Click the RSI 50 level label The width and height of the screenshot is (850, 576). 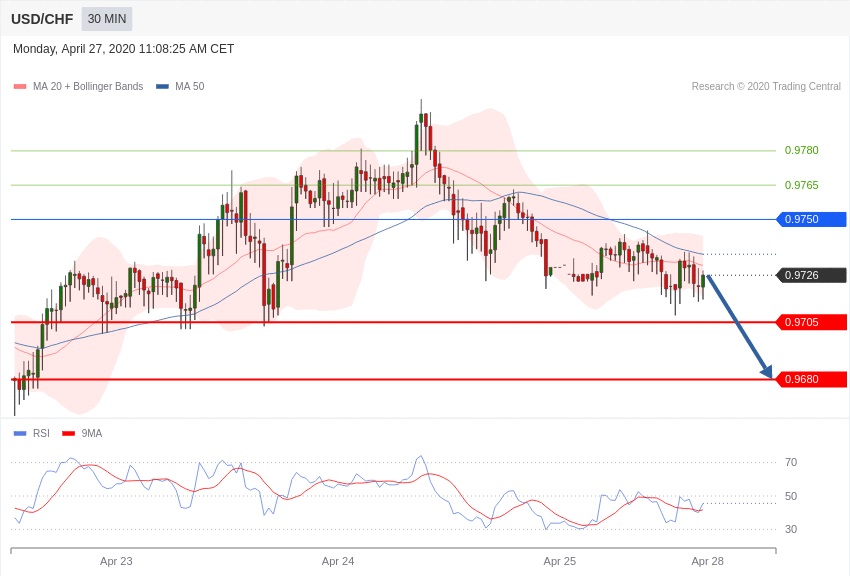coord(791,496)
